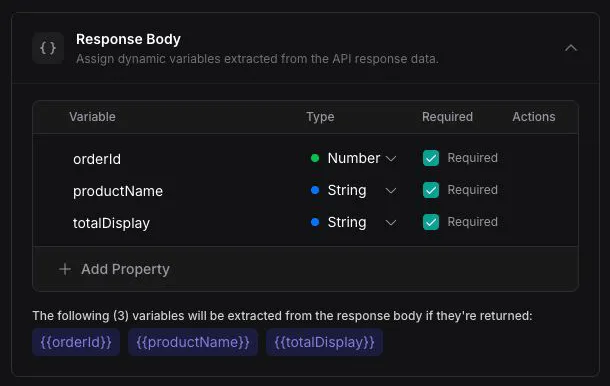Edit the totalDisplay variable name field
This screenshot has width=610, height=386.
[x=111, y=223]
